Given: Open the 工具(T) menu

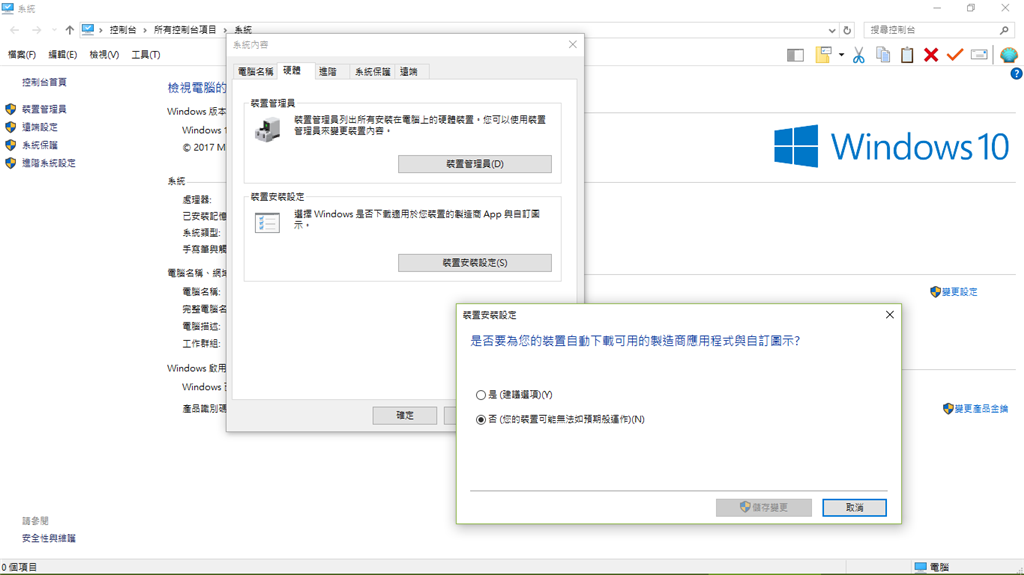Looking at the screenshot, I should 146,55.
